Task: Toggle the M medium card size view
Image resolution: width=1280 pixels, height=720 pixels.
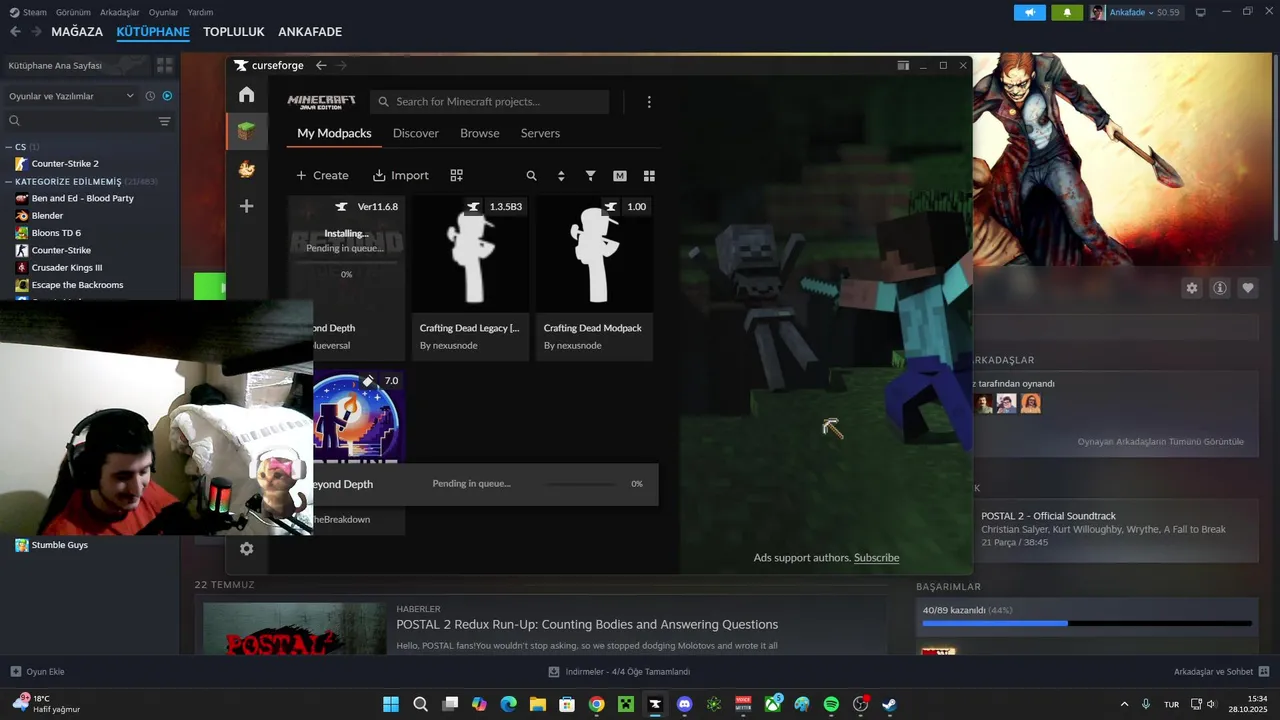Action: click(x=620, y=175)
